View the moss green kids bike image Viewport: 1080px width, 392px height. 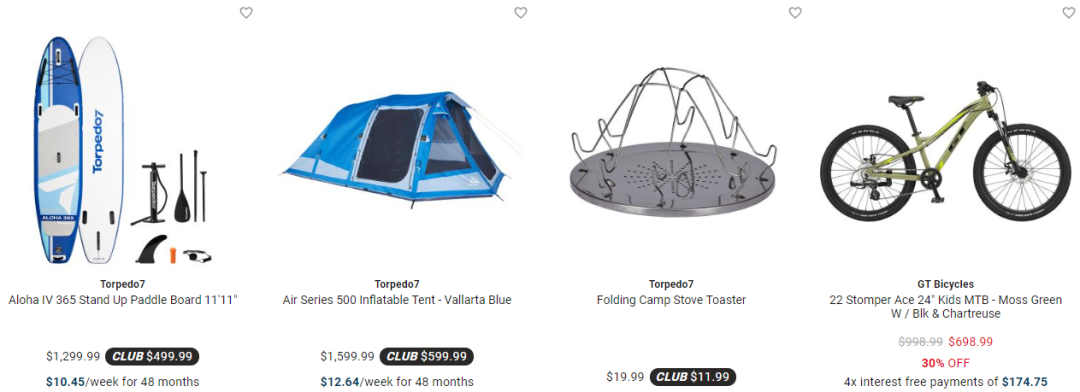click(x=945, y=152)
